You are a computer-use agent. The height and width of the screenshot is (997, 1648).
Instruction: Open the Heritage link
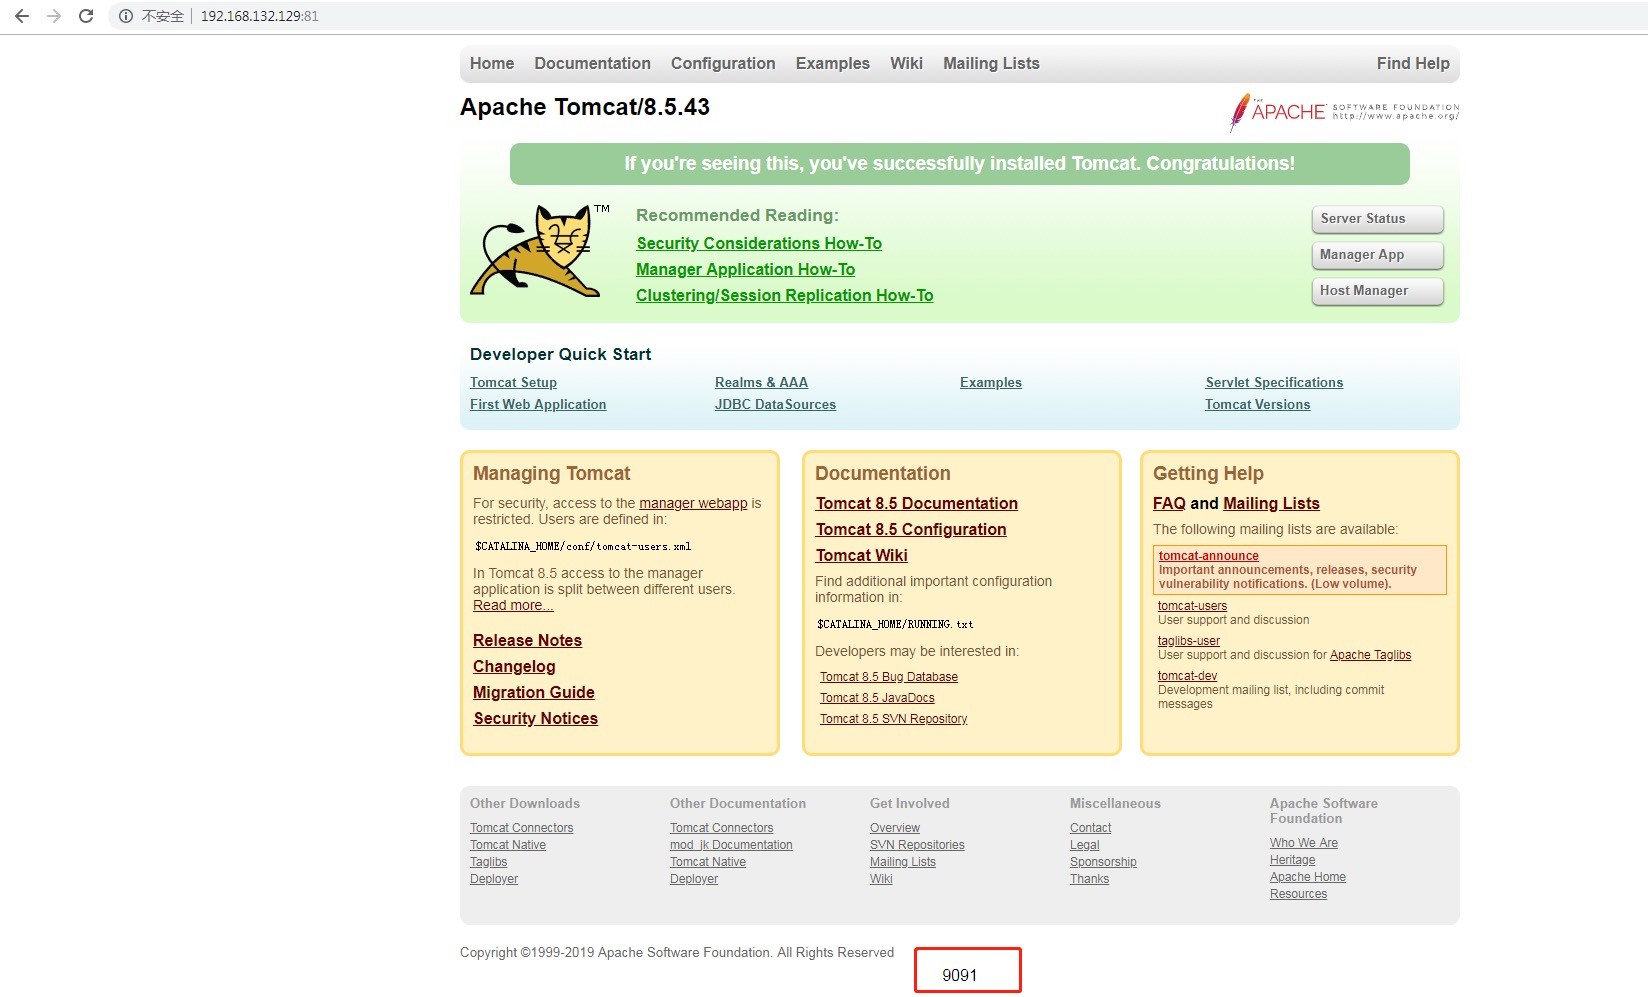pyautogui.click(x=1292, y=860)
